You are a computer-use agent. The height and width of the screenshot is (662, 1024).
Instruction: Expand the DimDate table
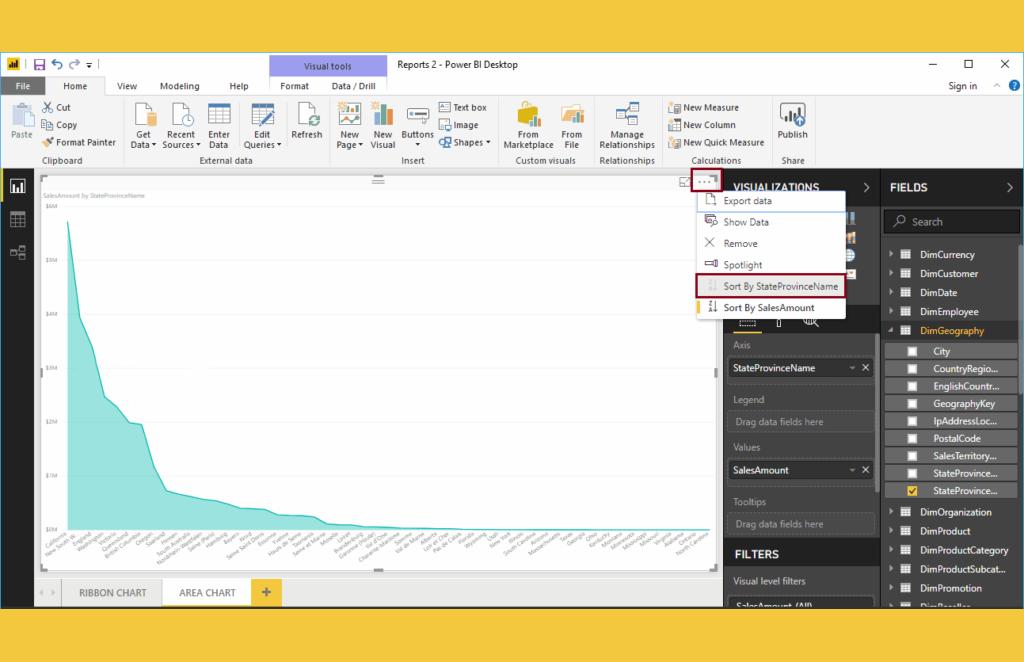pos(891,292)
